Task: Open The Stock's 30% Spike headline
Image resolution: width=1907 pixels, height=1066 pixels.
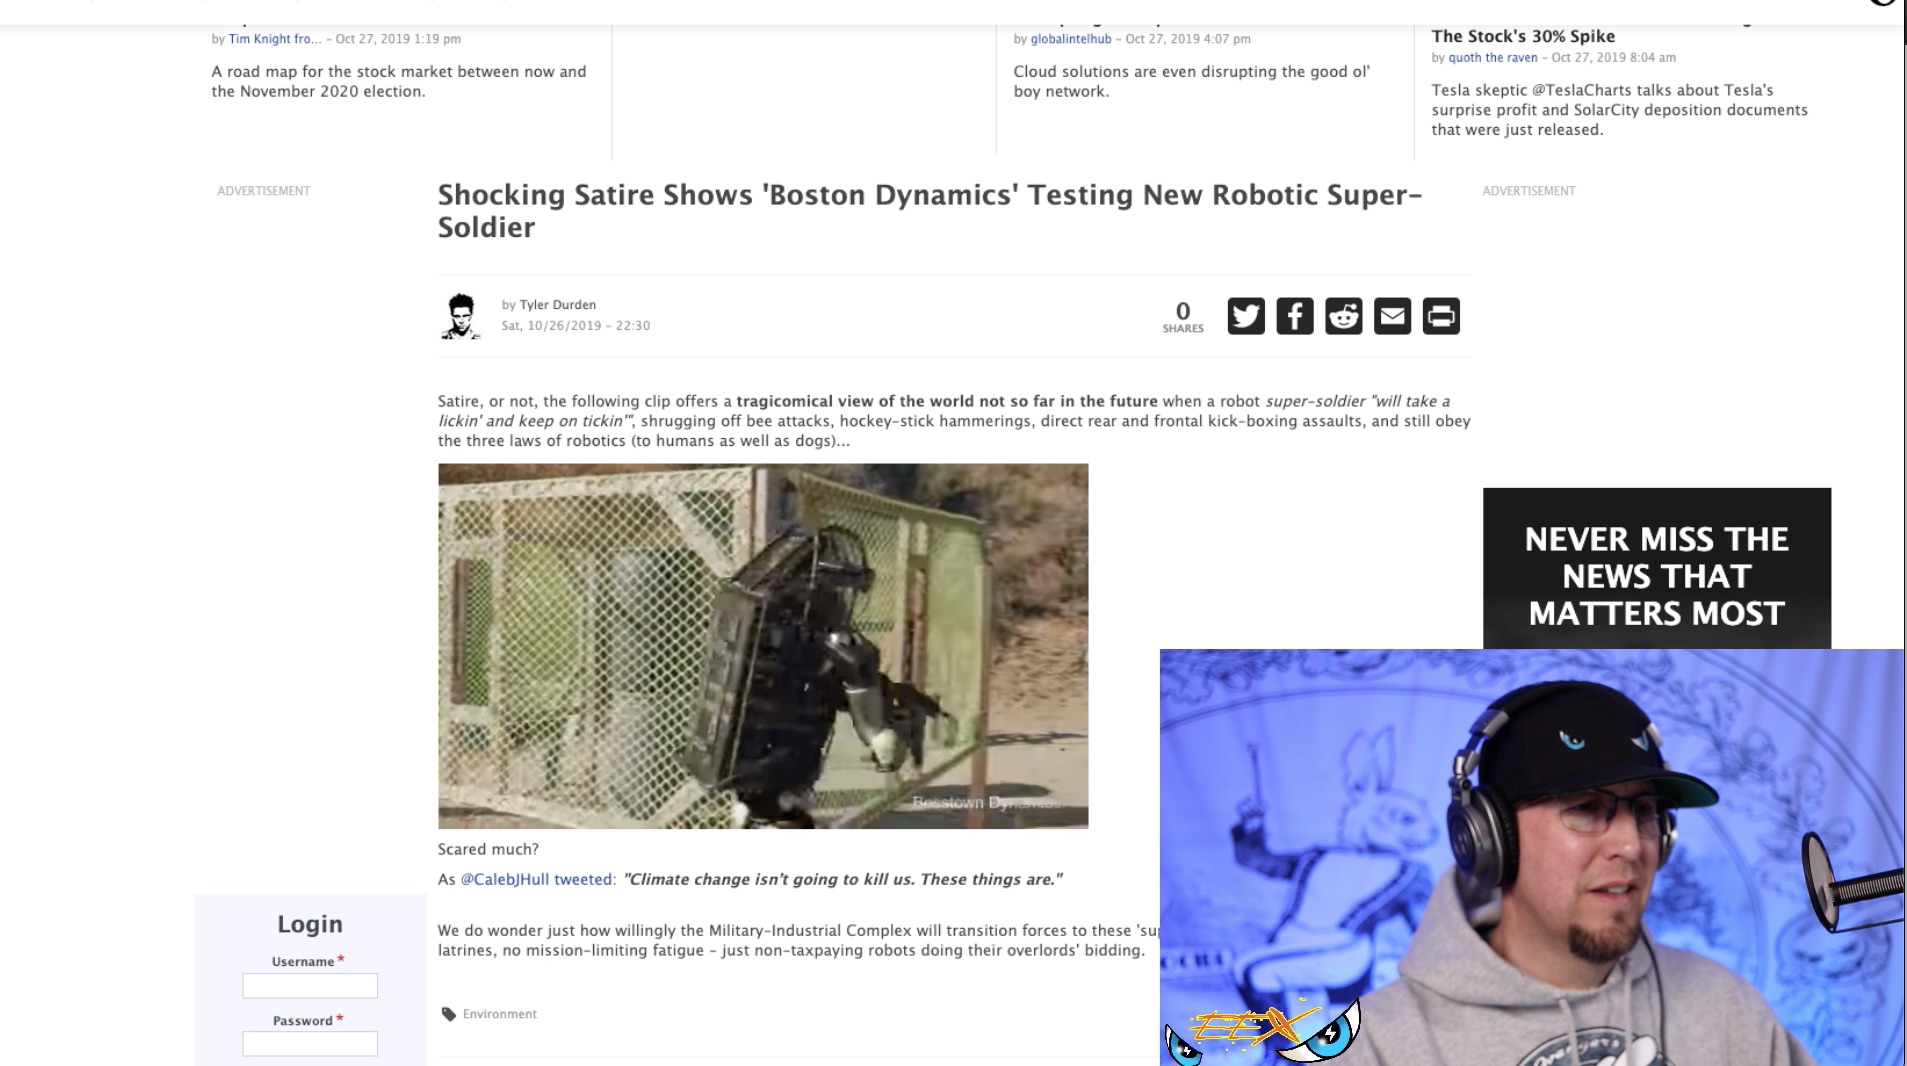Action: pos(1523,36)
